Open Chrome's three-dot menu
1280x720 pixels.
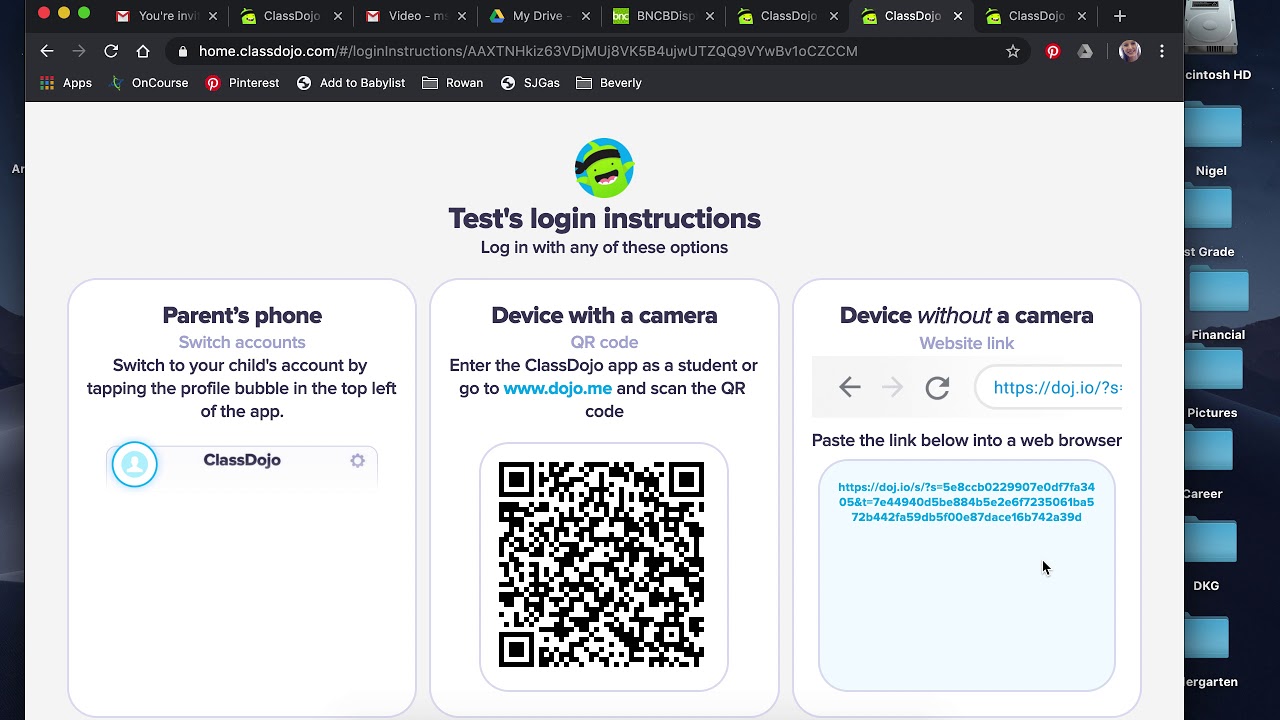pos(1162,51)
